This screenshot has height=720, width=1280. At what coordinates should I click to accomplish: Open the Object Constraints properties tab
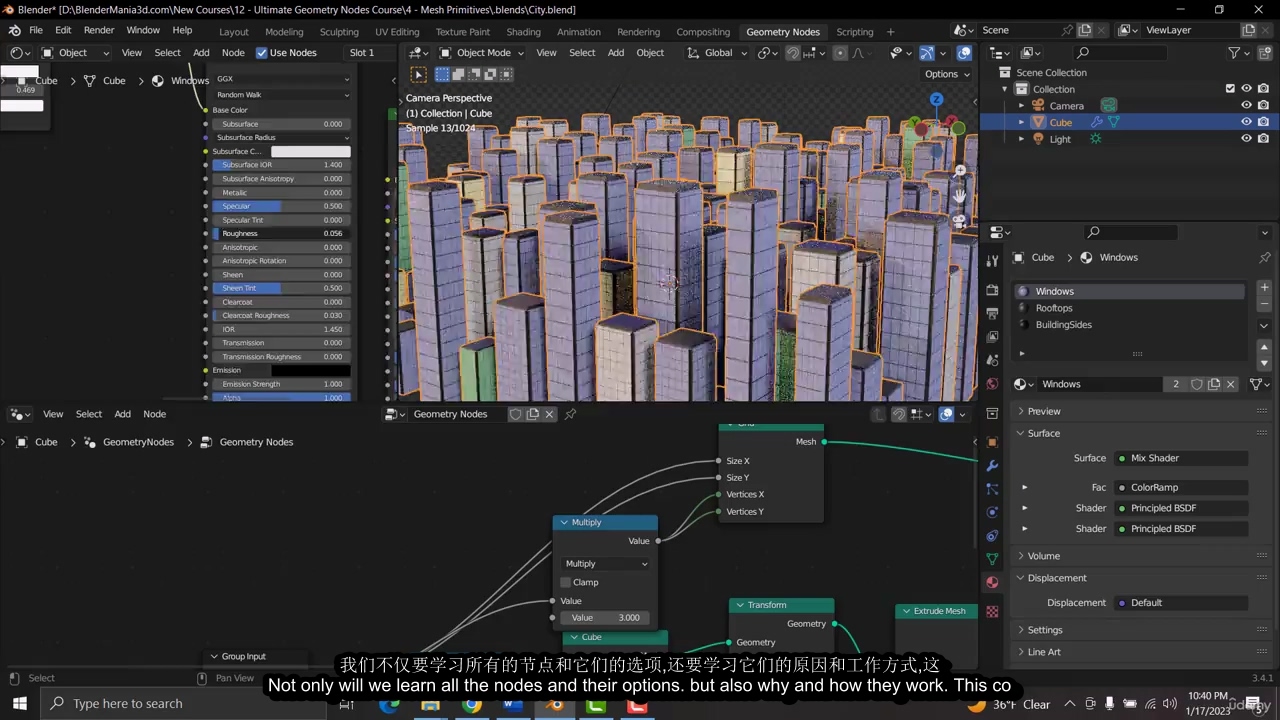click(992, 536)
